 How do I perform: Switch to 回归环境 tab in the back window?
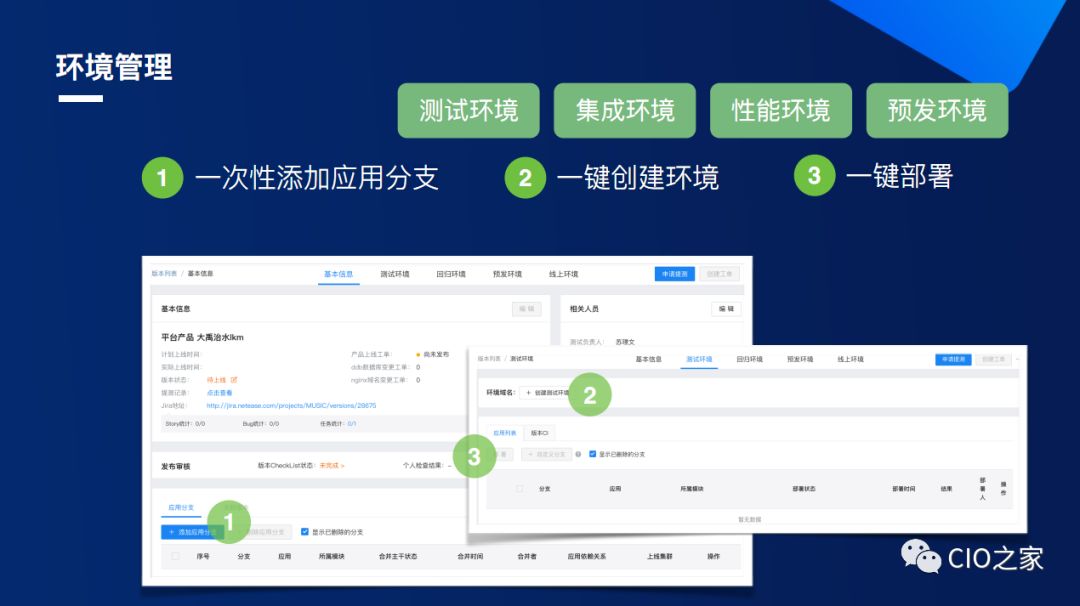450,274
